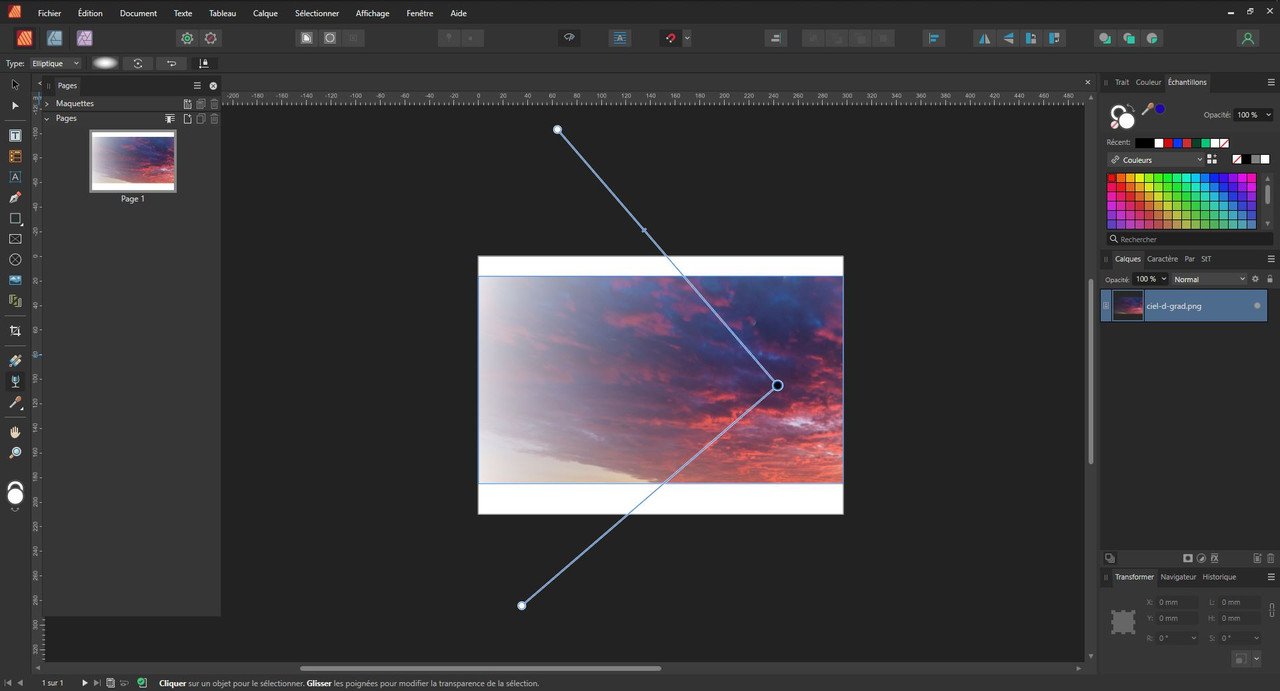Switch to the Navigateur tab
Screen dimensions: 1280x691
click(1178, 577)
